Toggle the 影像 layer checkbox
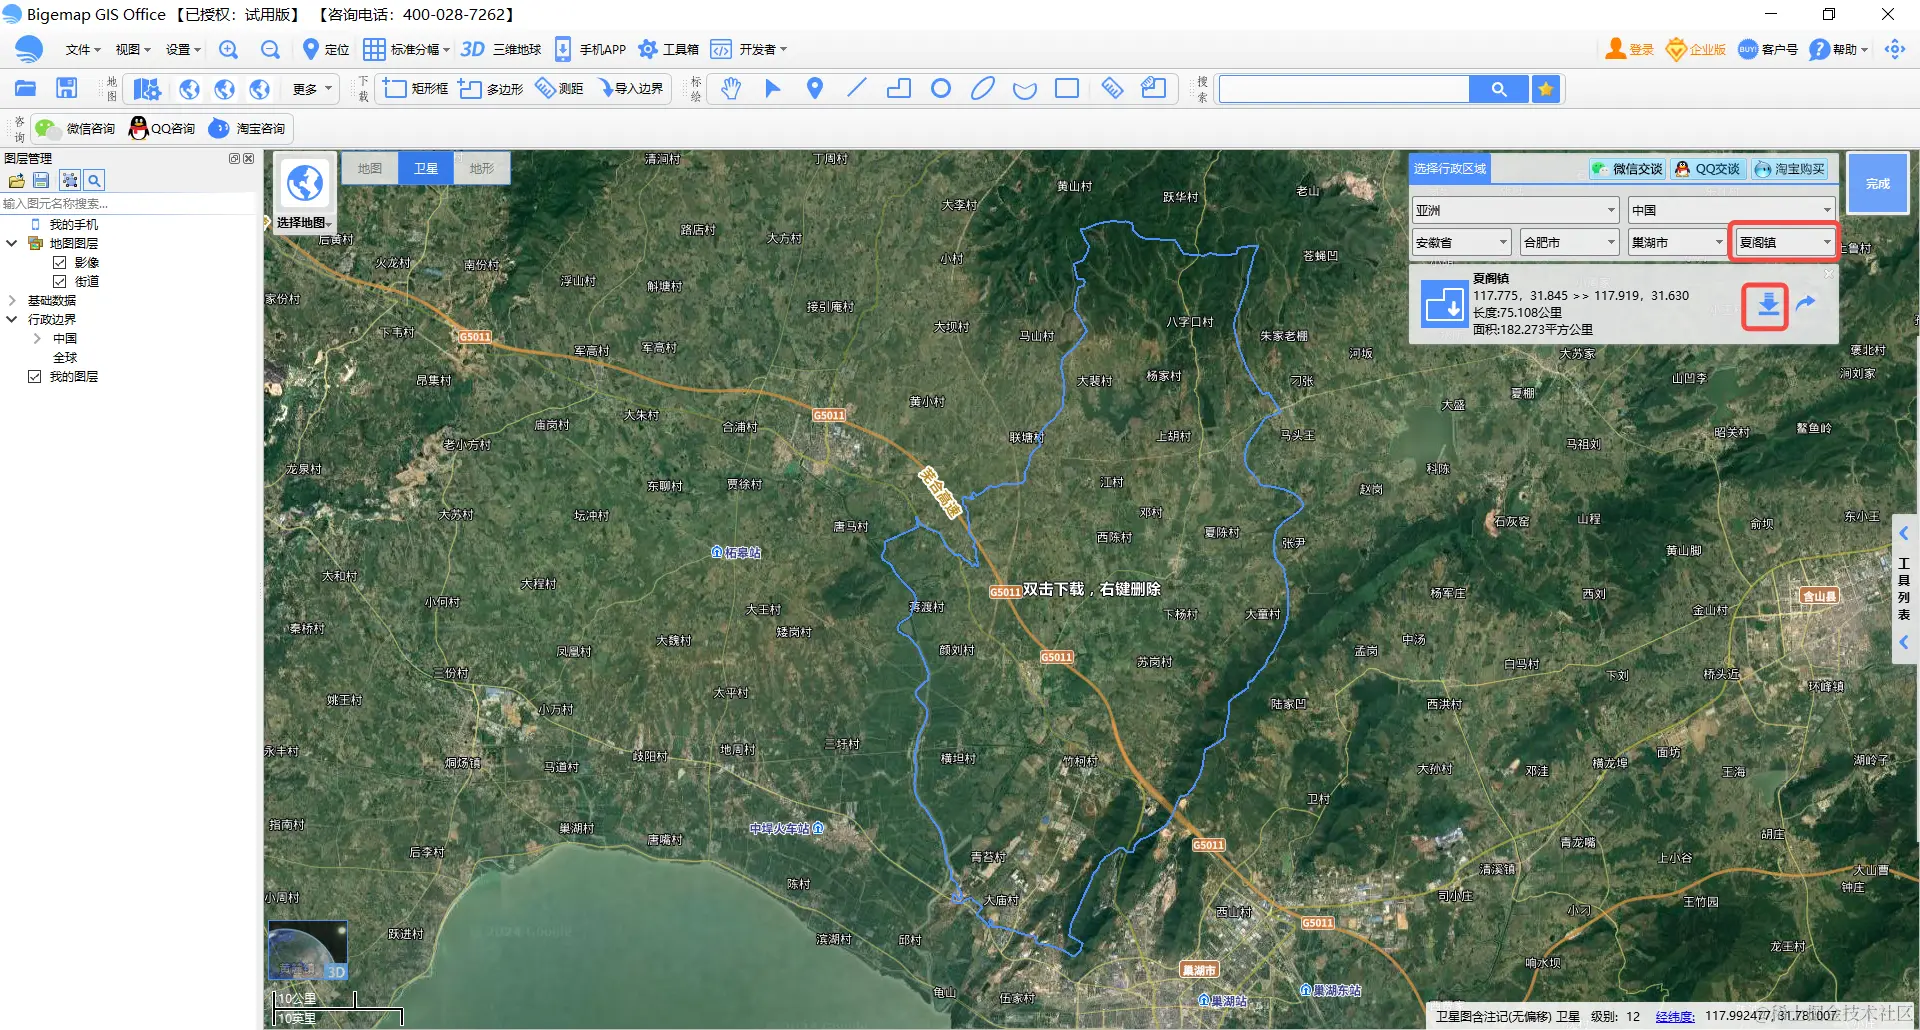 [x=60, y=263]
